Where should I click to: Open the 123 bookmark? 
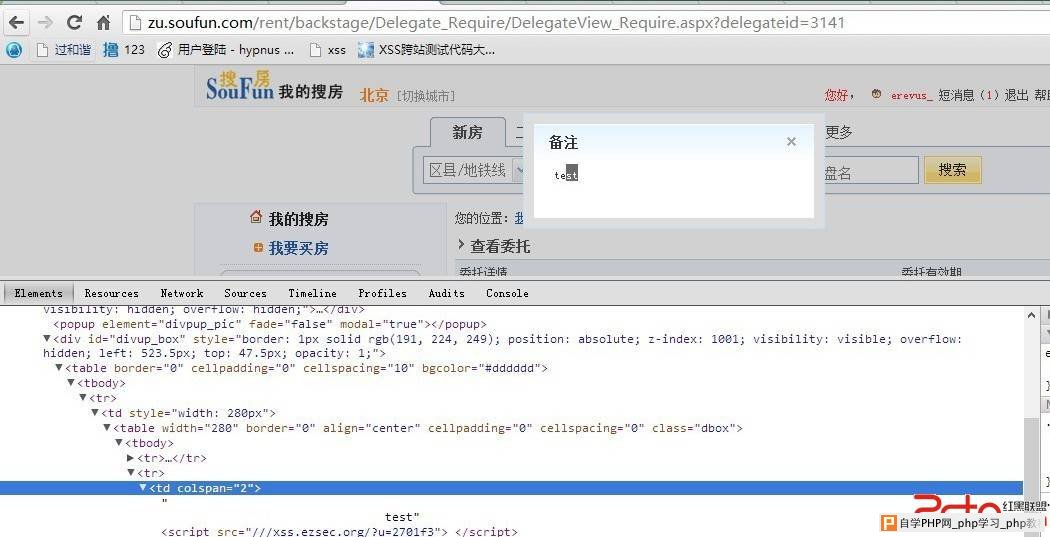tap(125, 50)
